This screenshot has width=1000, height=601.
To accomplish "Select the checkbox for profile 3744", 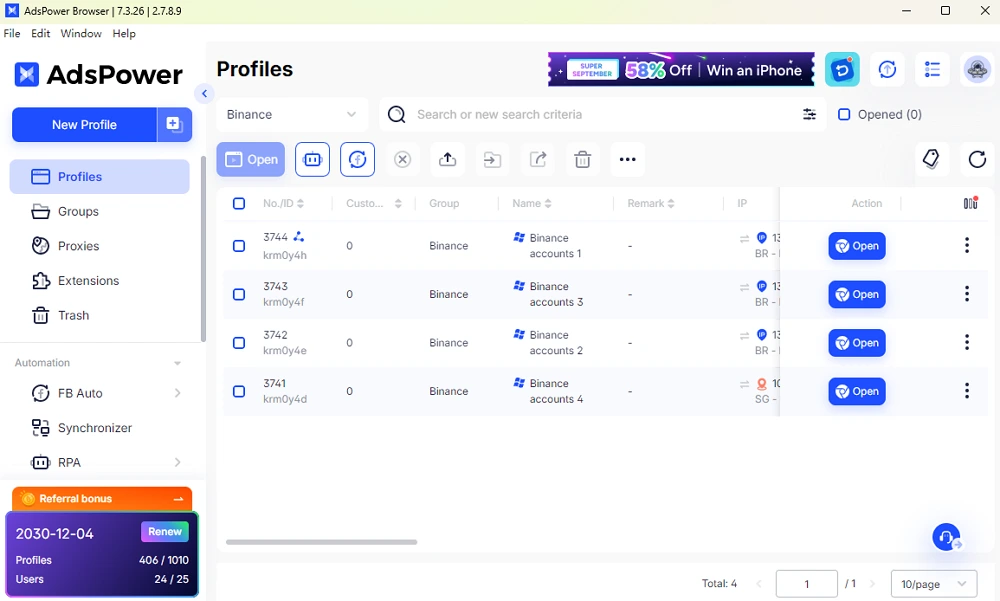I will coord(239,246).
